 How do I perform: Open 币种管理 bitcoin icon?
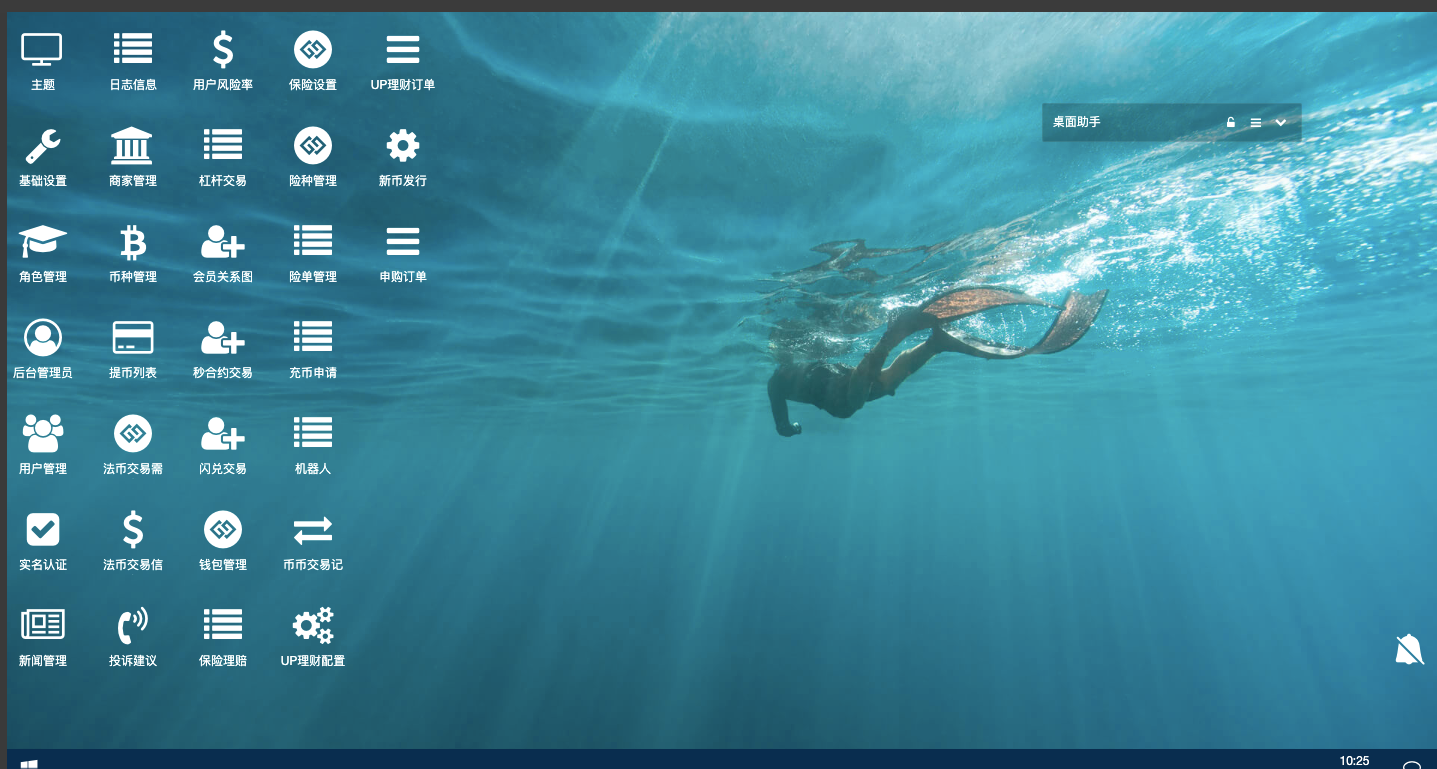point(132,242)
